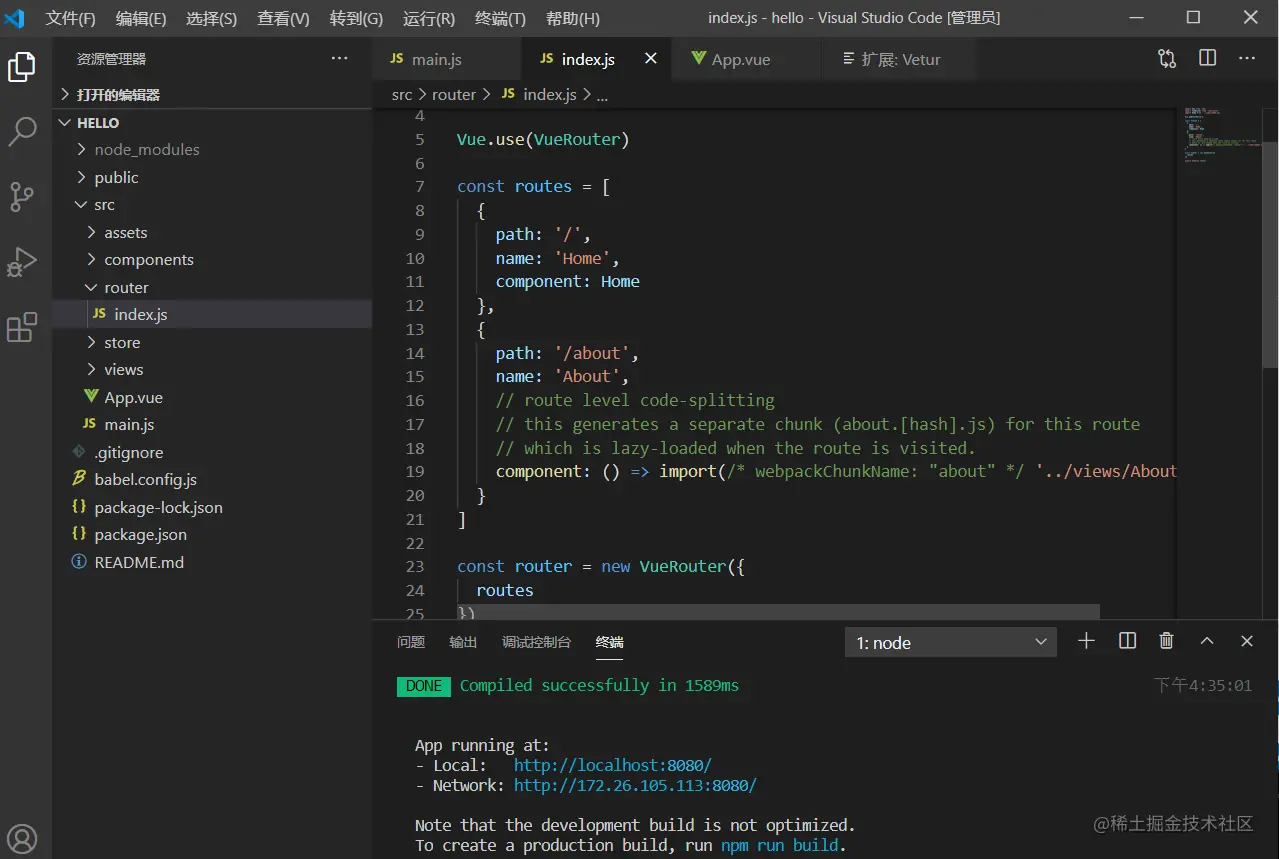This screenshot has width=1279, height=859.
Task: Open the terminal selector dropdown '1: node'
Action: click(x=951, y=642)
